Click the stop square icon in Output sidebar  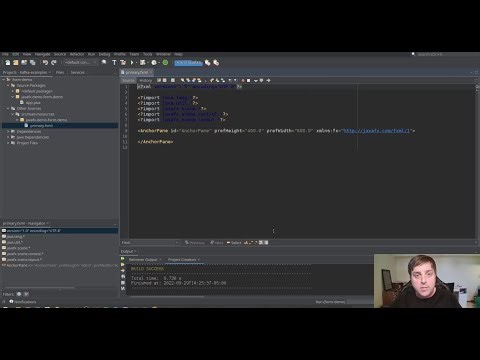(123, 282)
